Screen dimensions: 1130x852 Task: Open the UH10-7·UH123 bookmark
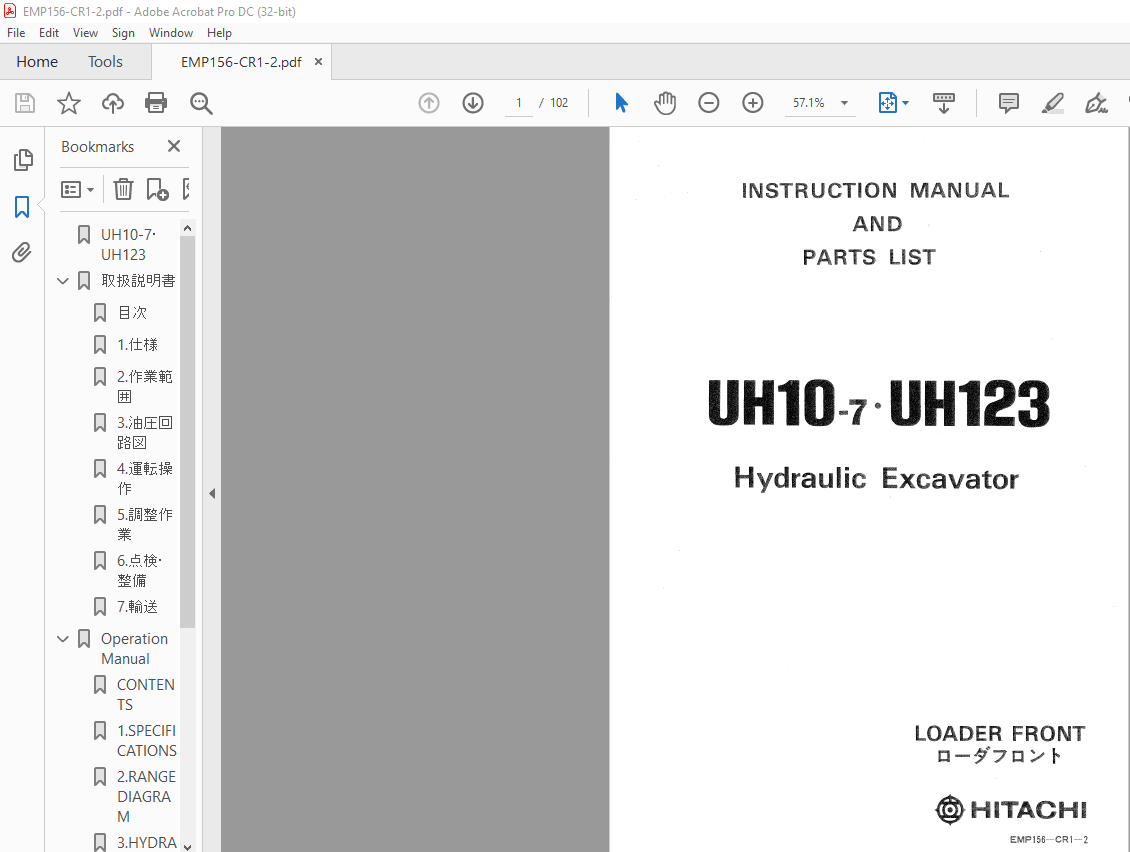coord(128,244)
